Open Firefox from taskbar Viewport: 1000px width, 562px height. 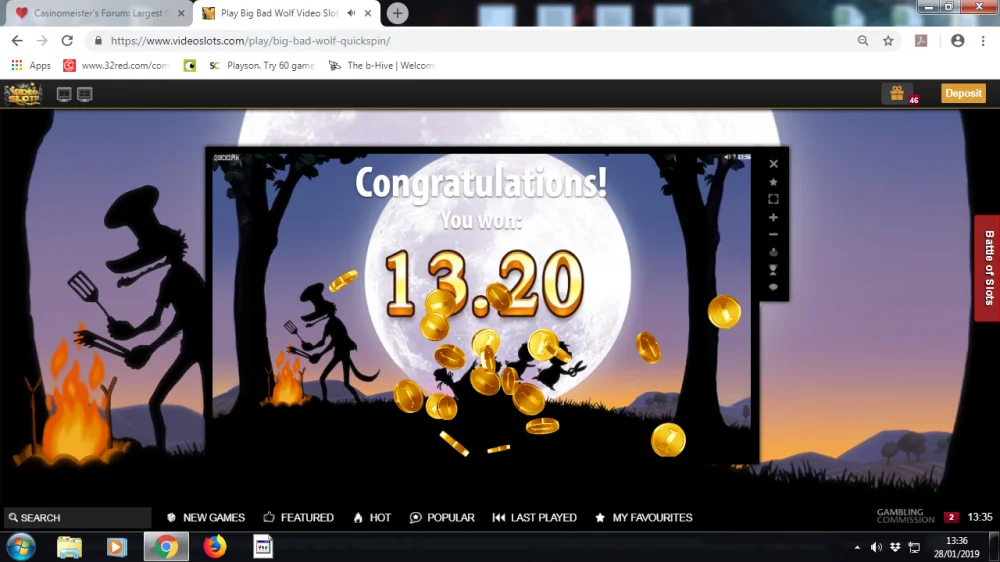click(214, 547)
